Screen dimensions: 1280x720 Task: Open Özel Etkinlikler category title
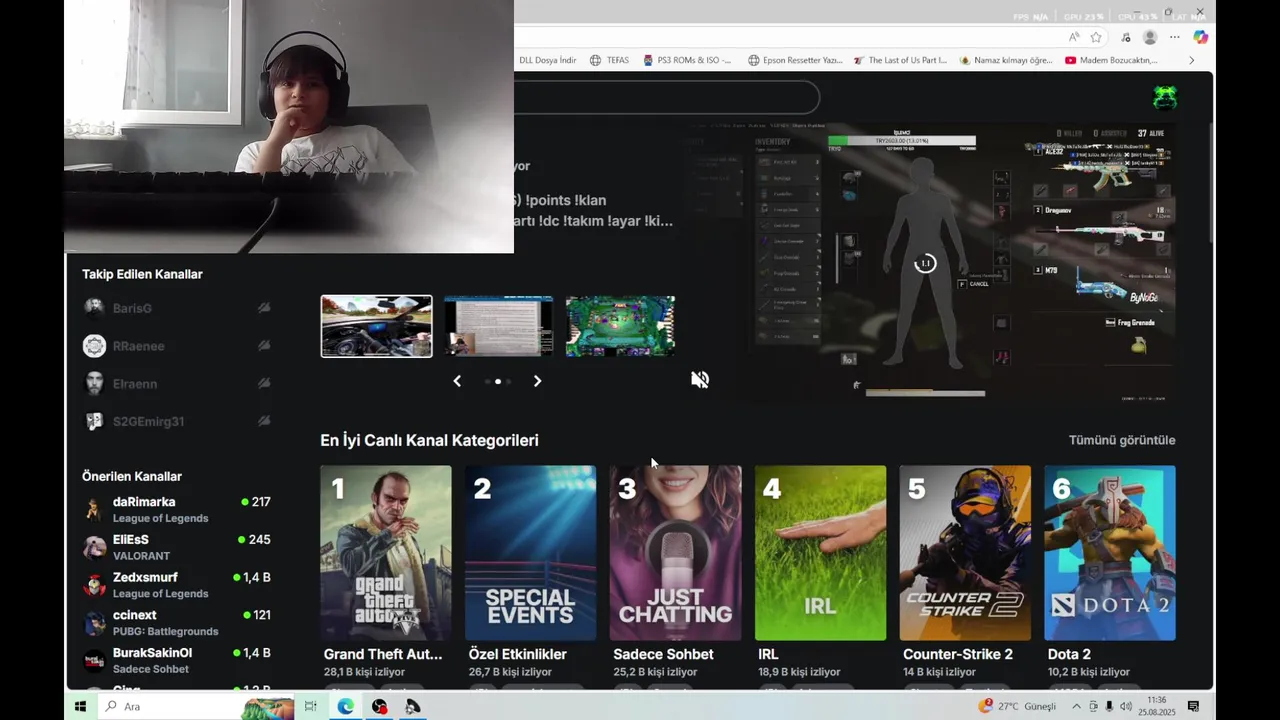click(518, 654)
